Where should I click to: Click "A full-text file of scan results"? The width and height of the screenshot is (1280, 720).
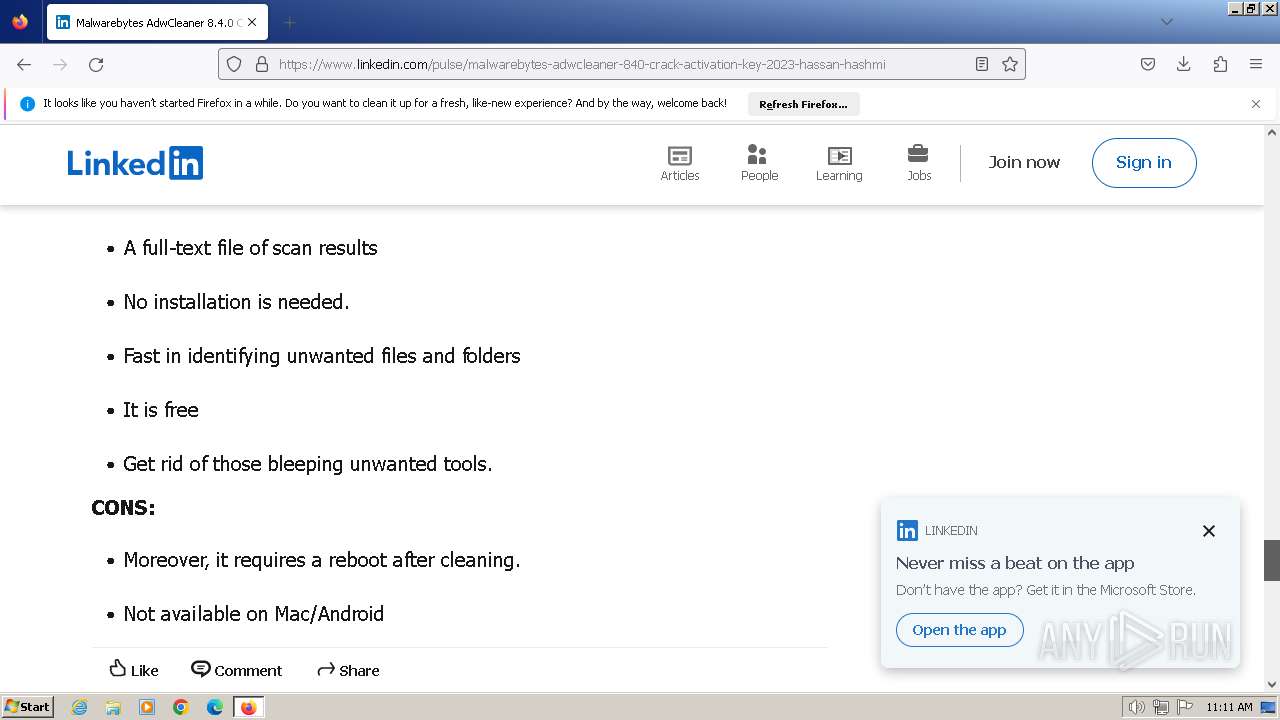pyautogui.click(x=250, y=248)
